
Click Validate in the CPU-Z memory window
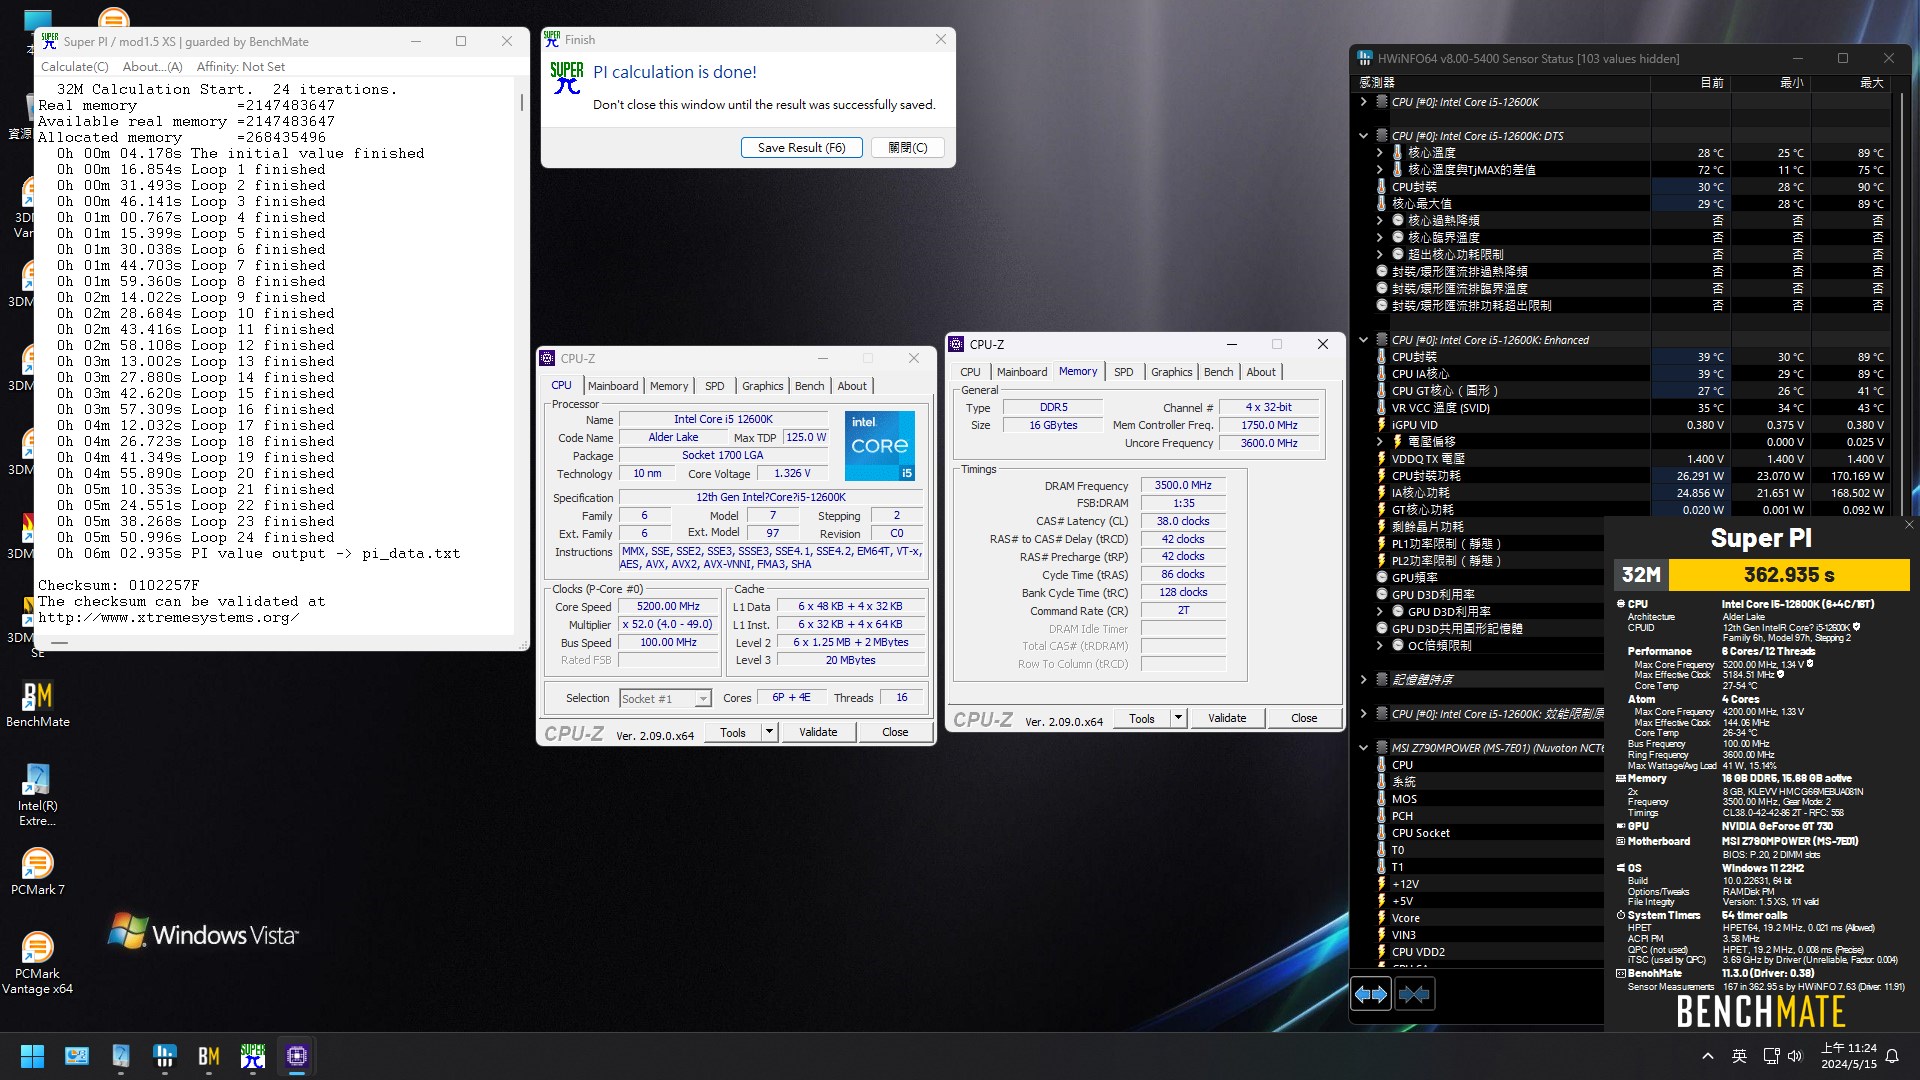click(x=1227, y=718)
